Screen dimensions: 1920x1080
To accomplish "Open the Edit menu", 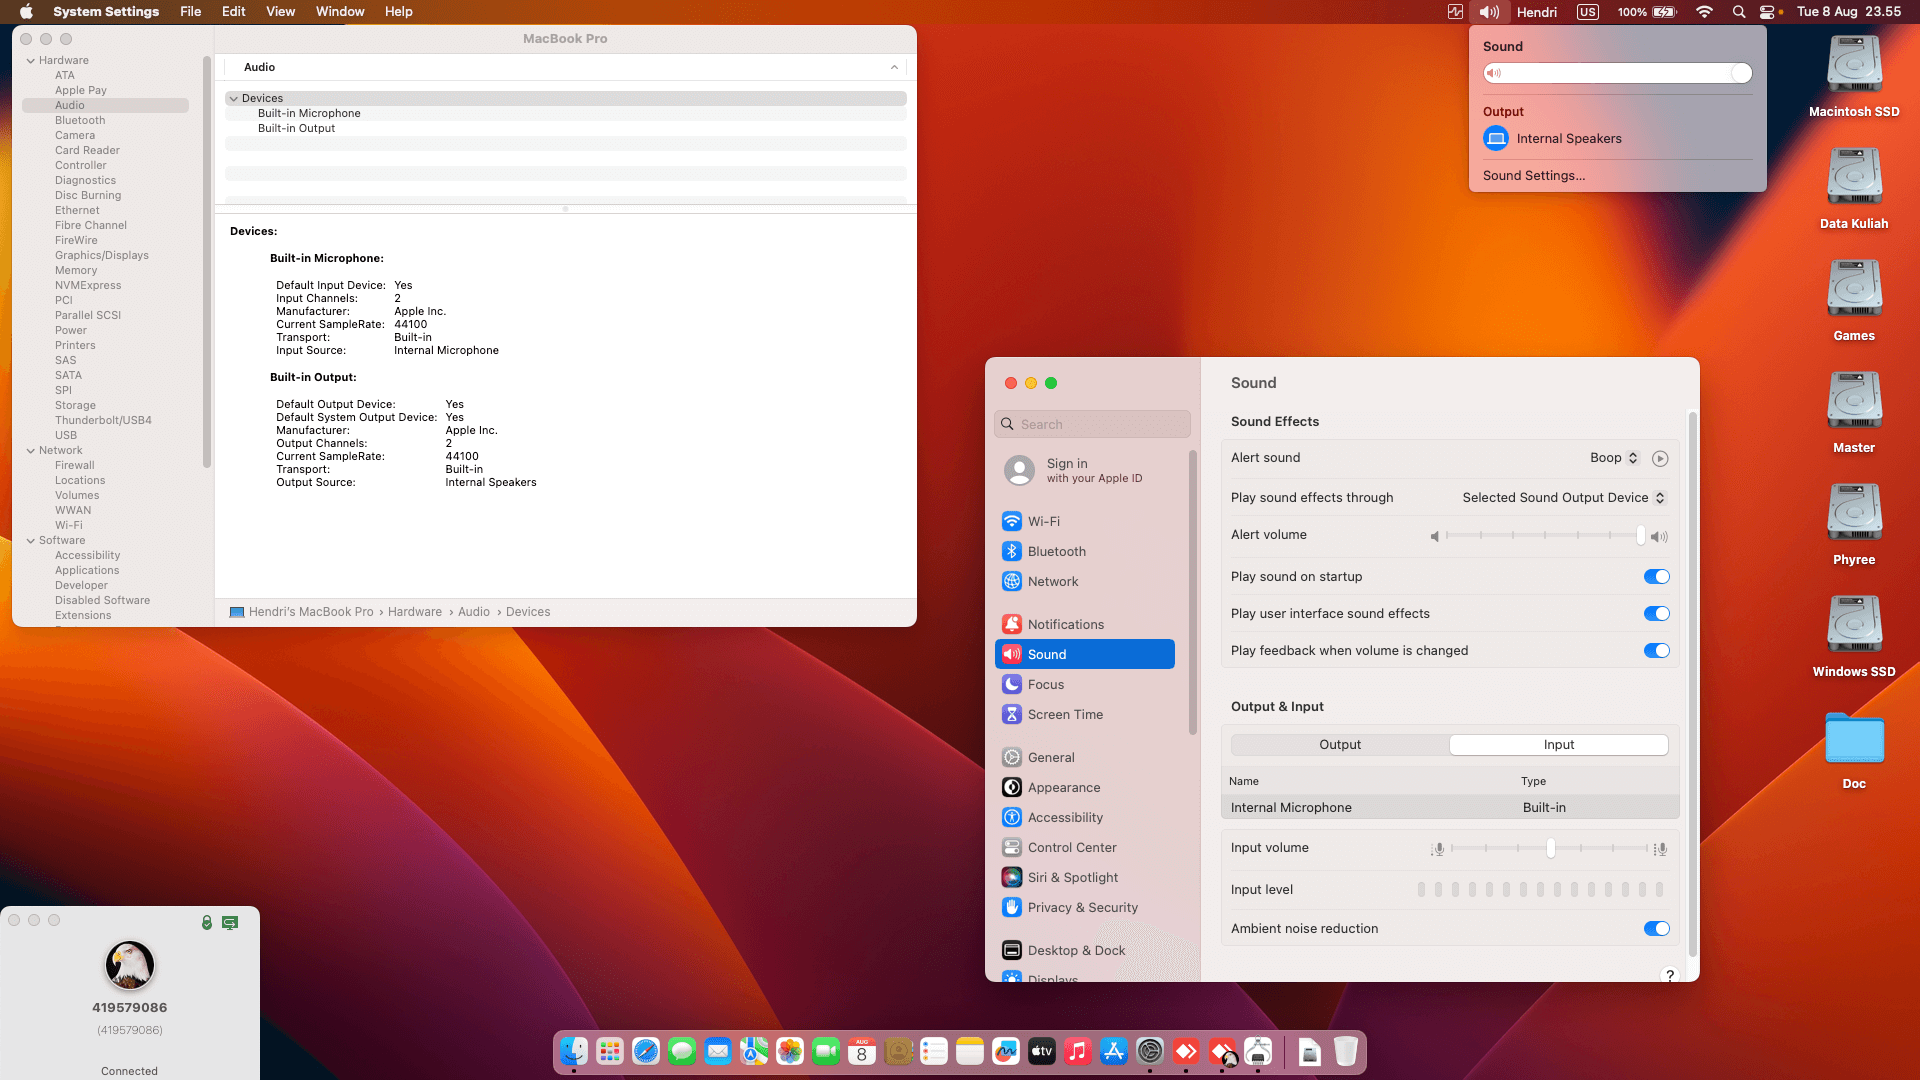I will [x=233, y=12].
